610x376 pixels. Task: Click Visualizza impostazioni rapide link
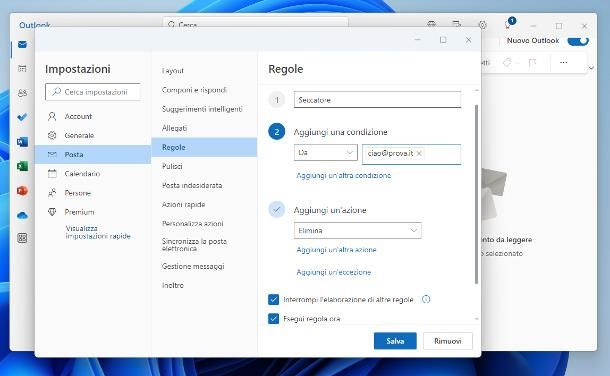98,232
